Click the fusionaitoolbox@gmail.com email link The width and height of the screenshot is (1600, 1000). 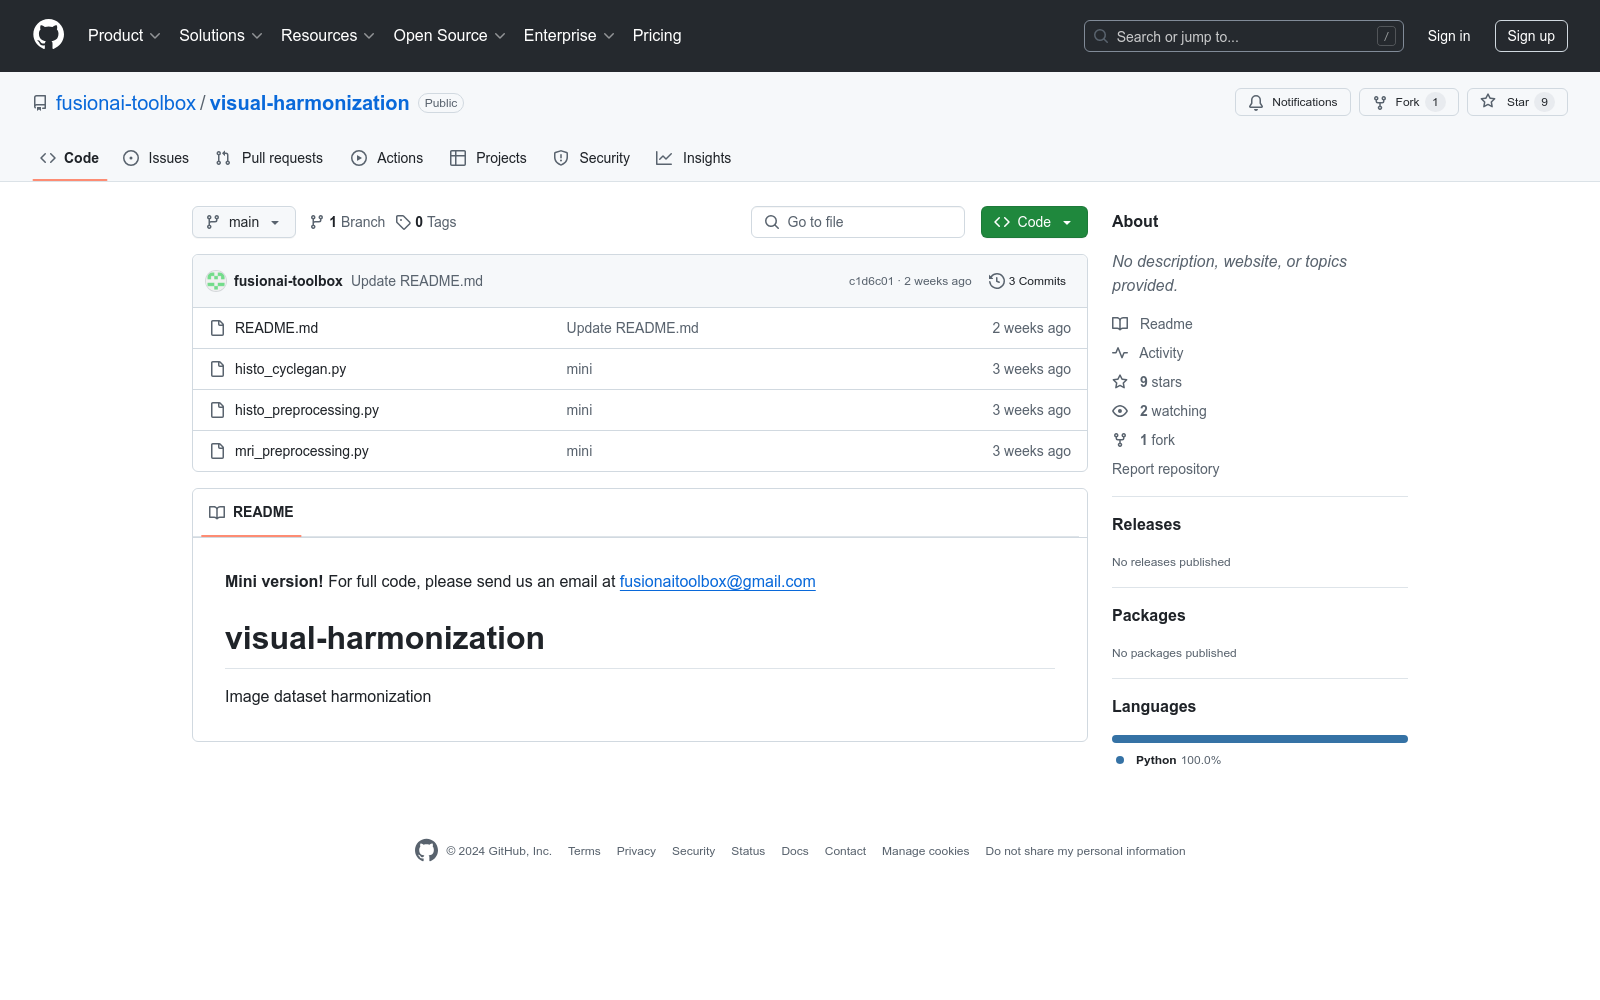click(718, 582)
